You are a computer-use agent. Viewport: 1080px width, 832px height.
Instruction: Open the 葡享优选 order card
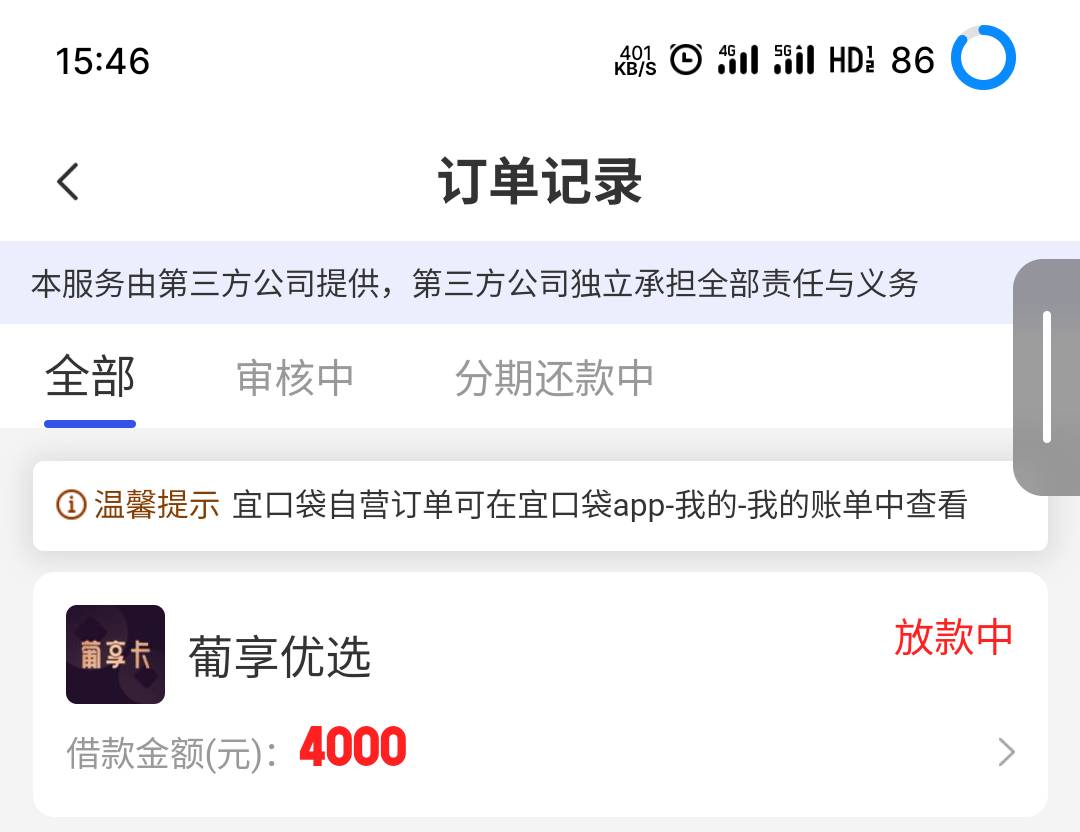pyautogui.click(x=540, y=694)
